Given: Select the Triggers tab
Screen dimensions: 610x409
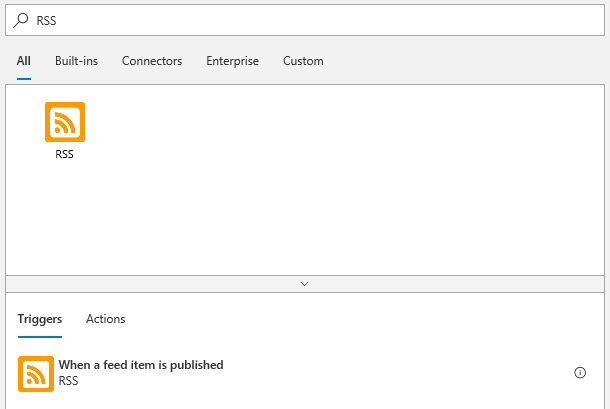Looking at the screenshot, I should pos(40,319).
